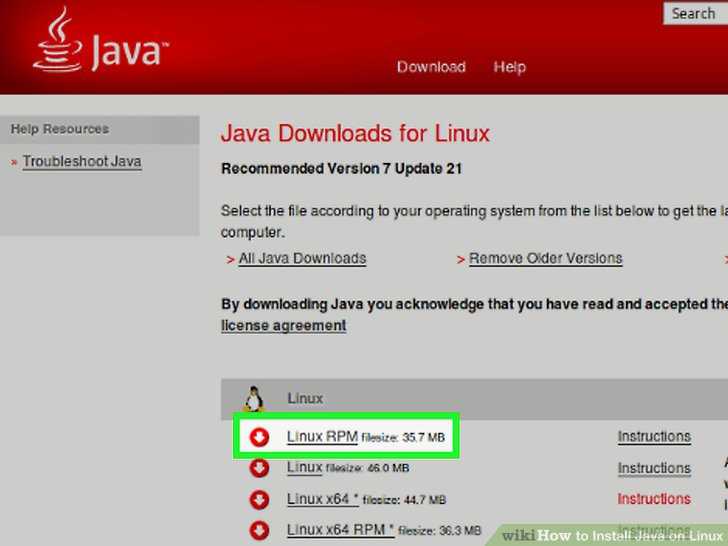Click the download icon beside Linux 46.0 MB

click(259, 468)
